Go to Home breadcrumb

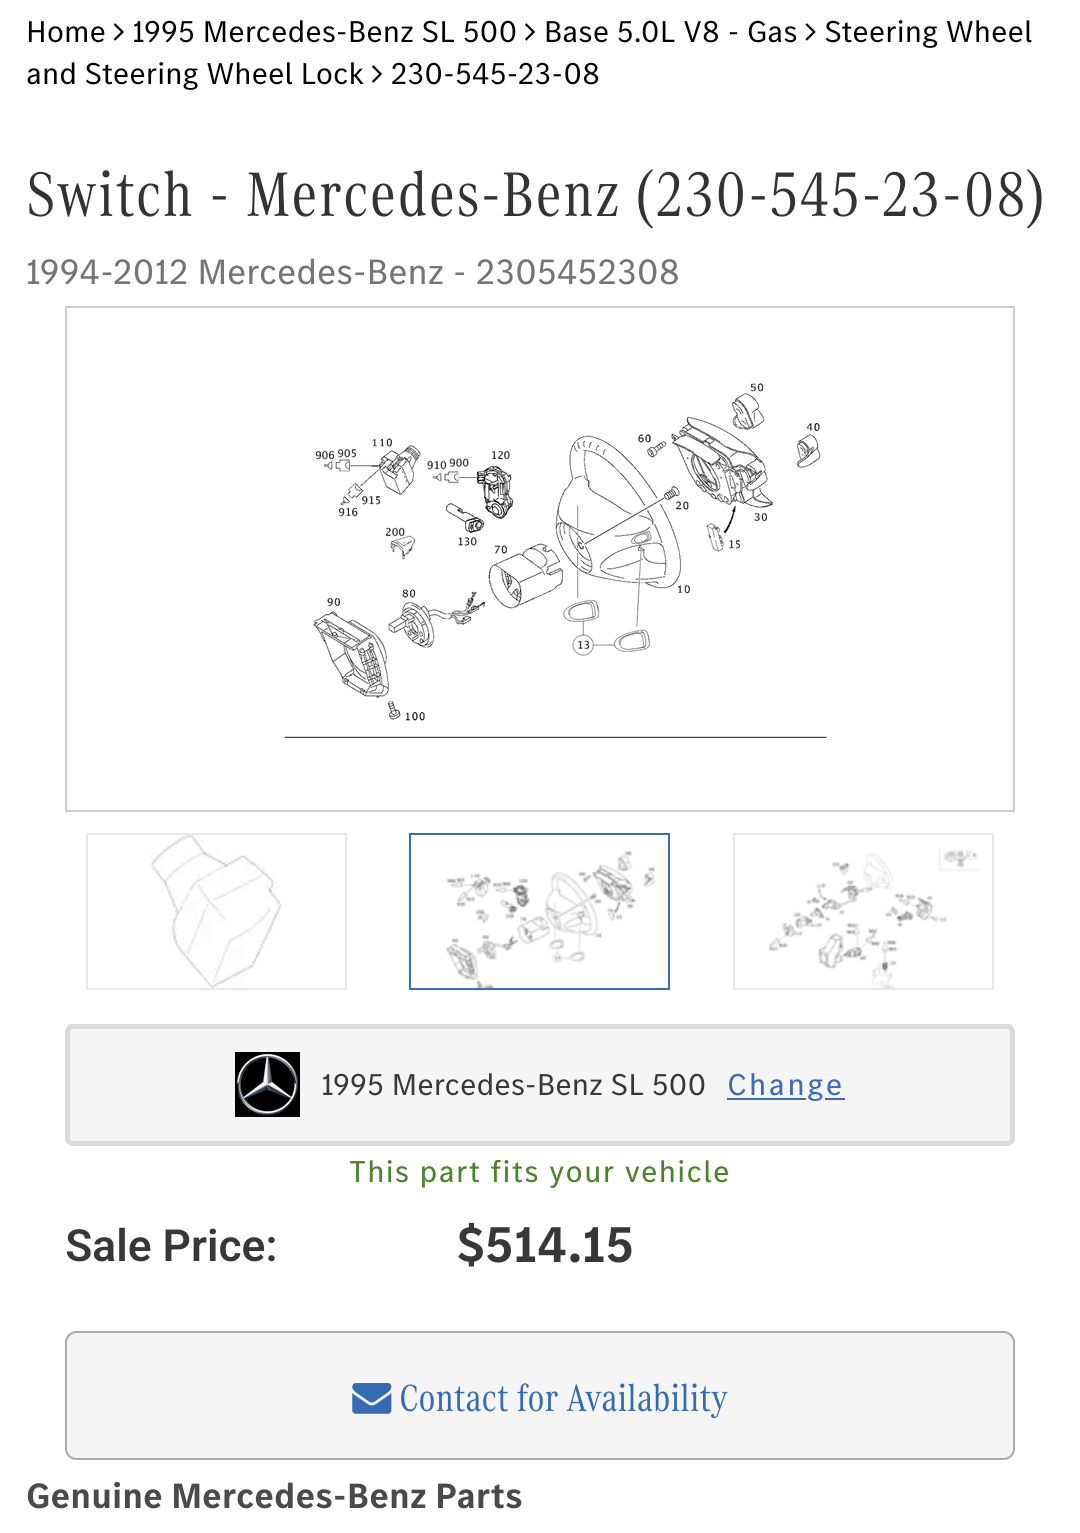[x=66, y=32]
